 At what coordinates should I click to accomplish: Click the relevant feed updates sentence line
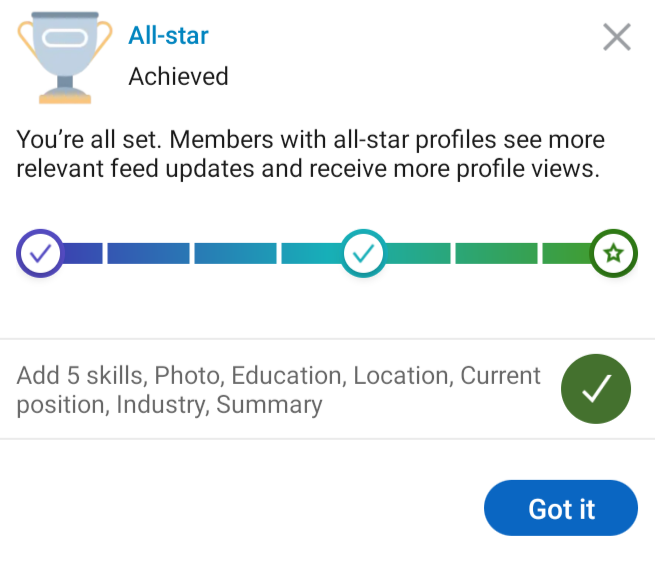pos(308,169)
